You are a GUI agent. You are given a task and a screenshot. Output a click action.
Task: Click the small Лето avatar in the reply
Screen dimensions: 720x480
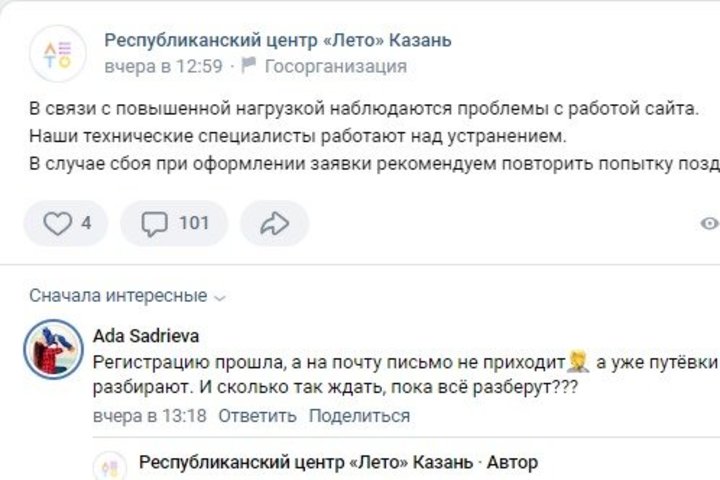point(108,467)
